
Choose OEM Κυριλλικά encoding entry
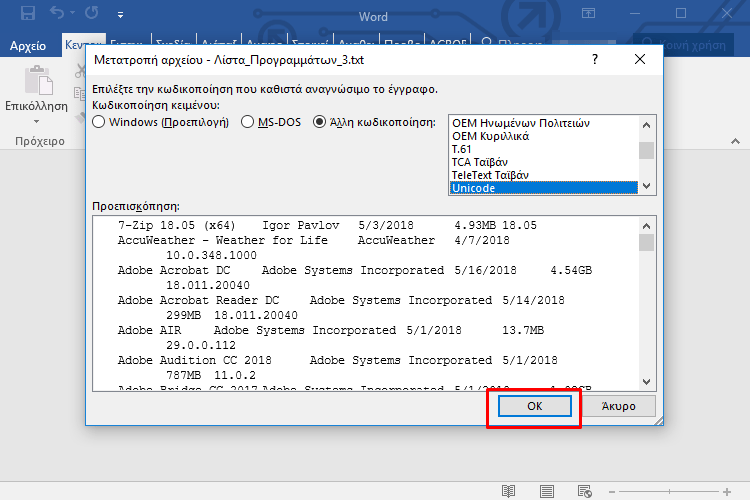543,136
